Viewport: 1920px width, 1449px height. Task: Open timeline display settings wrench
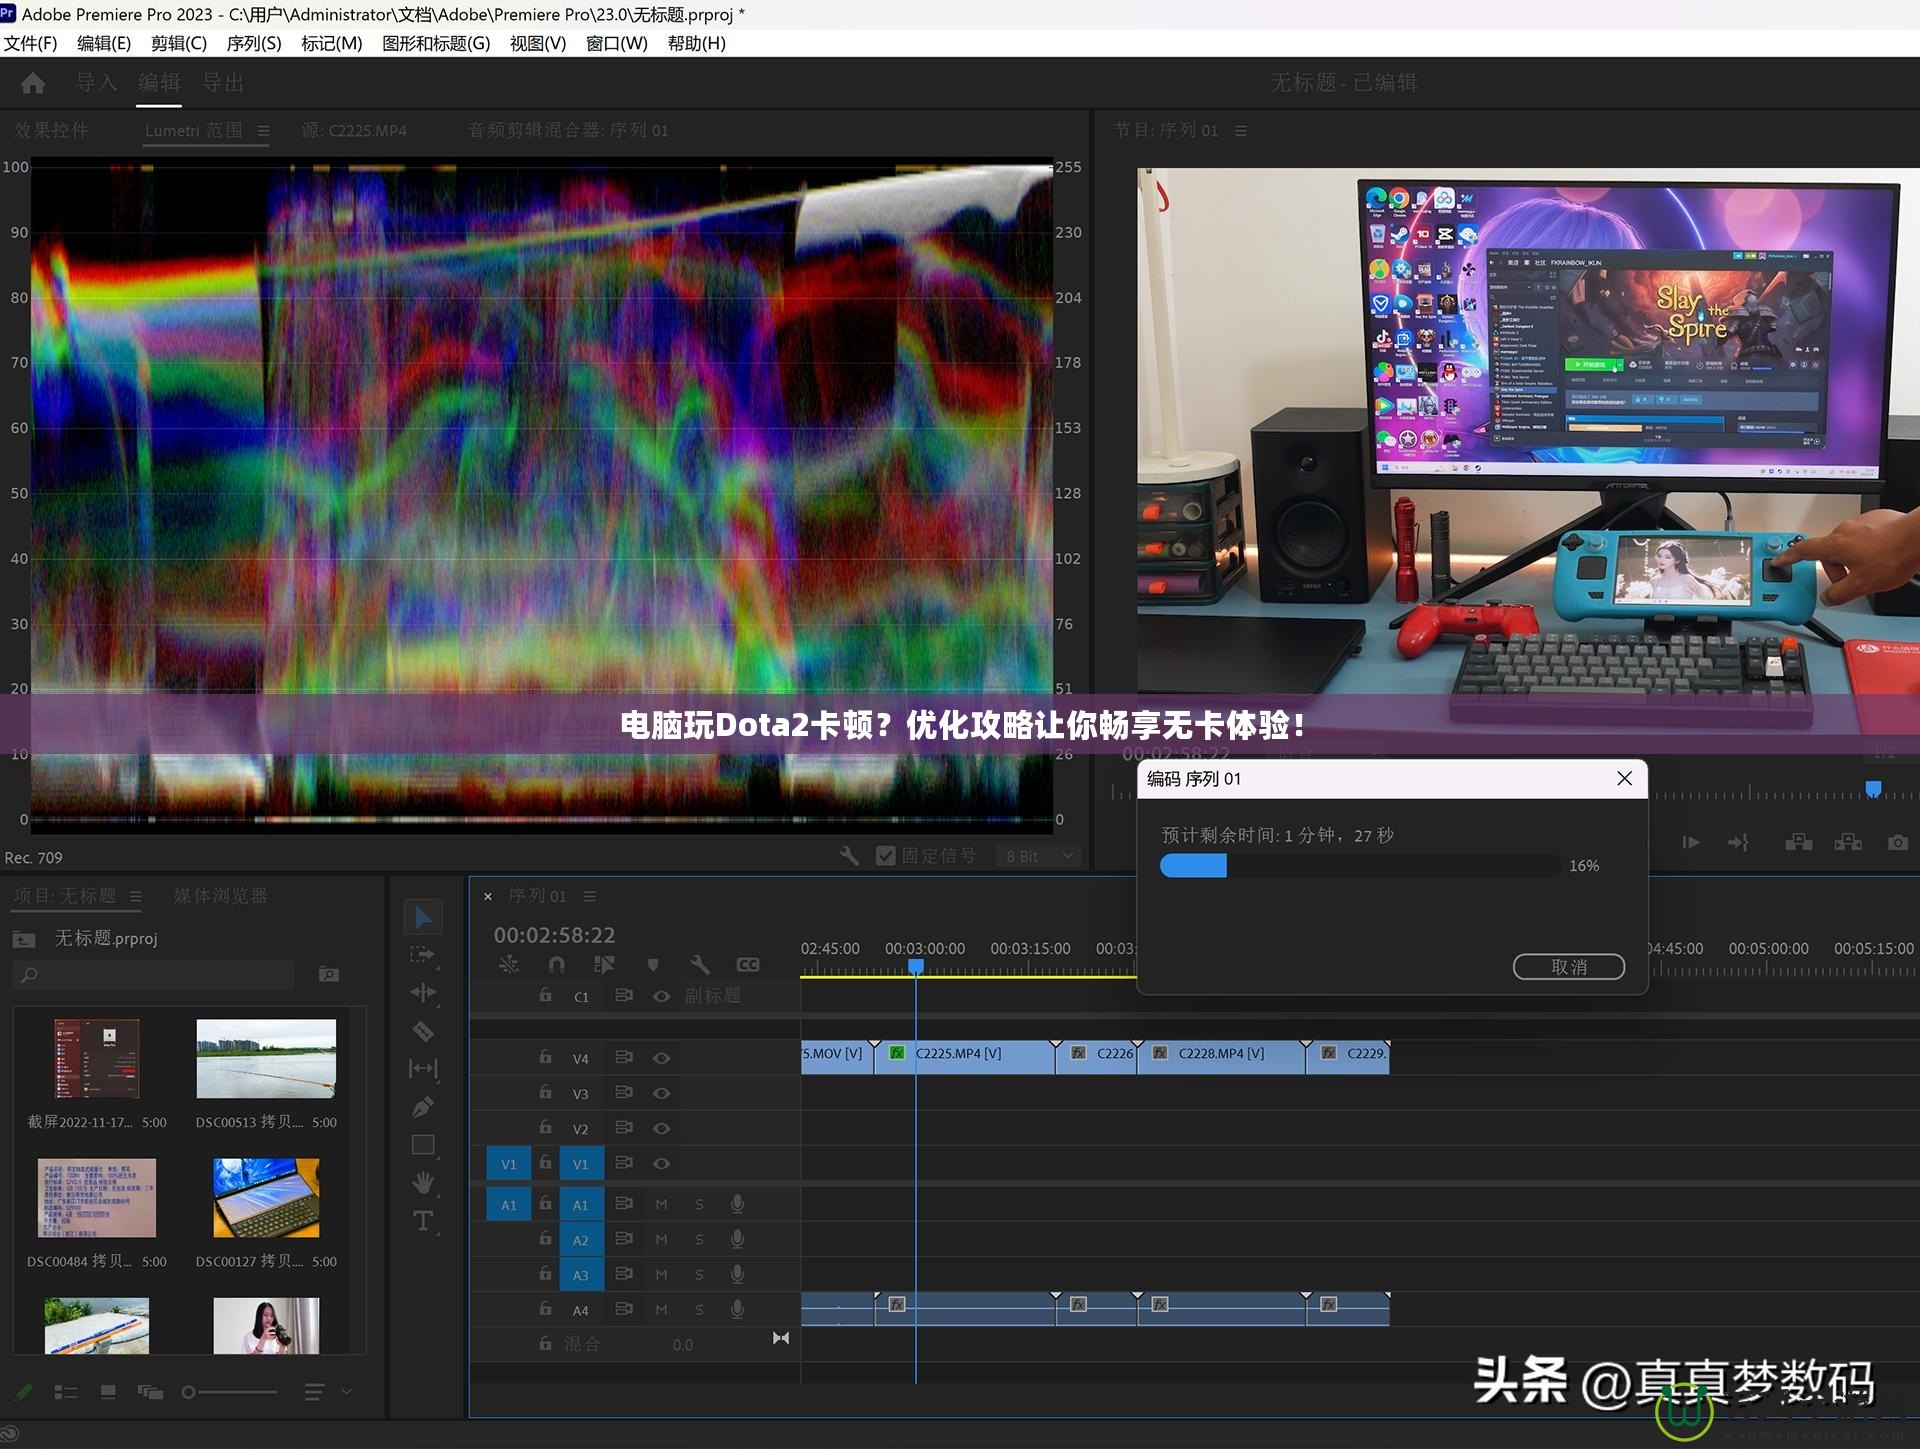700,965
